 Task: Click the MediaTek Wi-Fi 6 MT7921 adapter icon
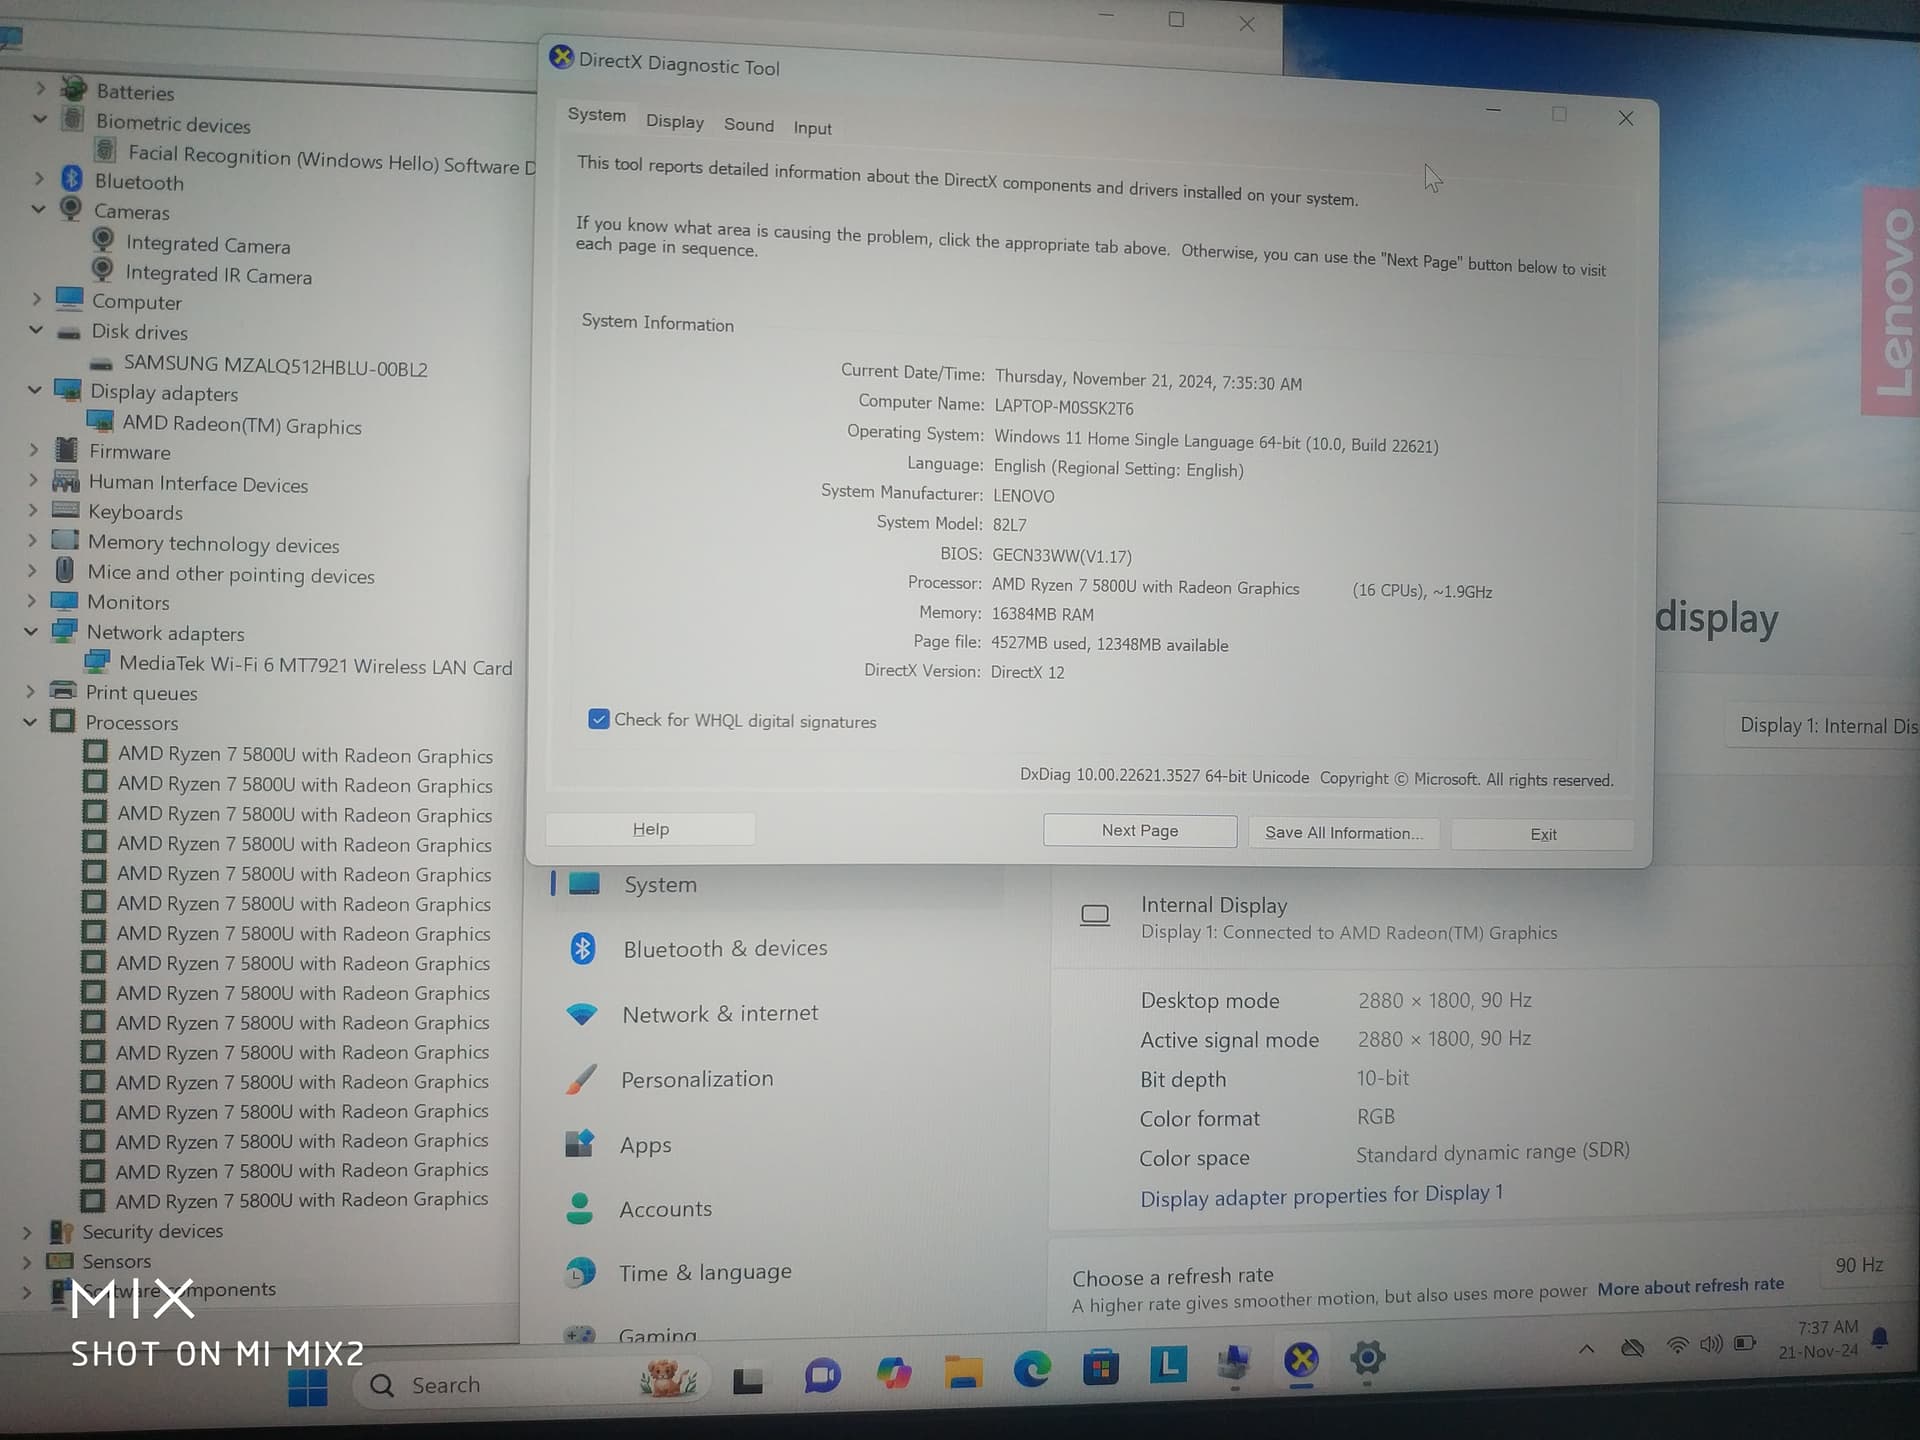97,661
